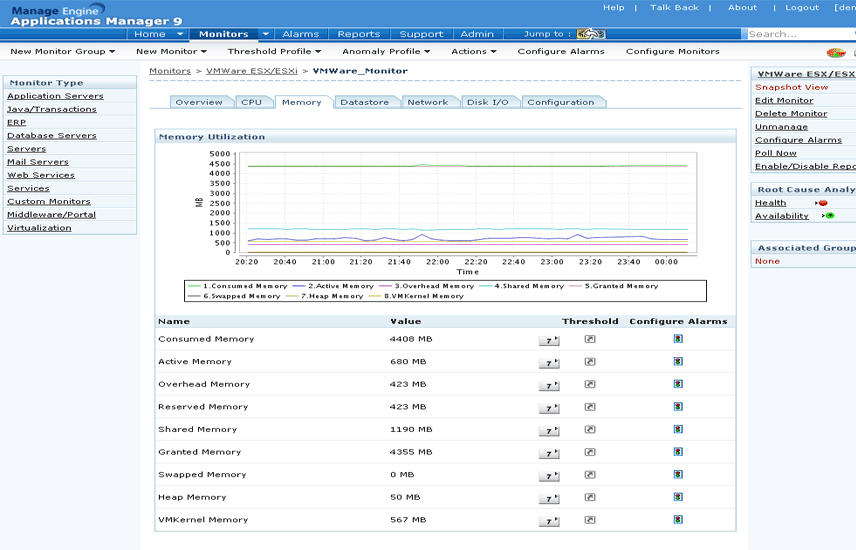Open the 7-day report for Shared Memory
The height and width of the screenshot is (550, 856).
[x=549, y=430]
